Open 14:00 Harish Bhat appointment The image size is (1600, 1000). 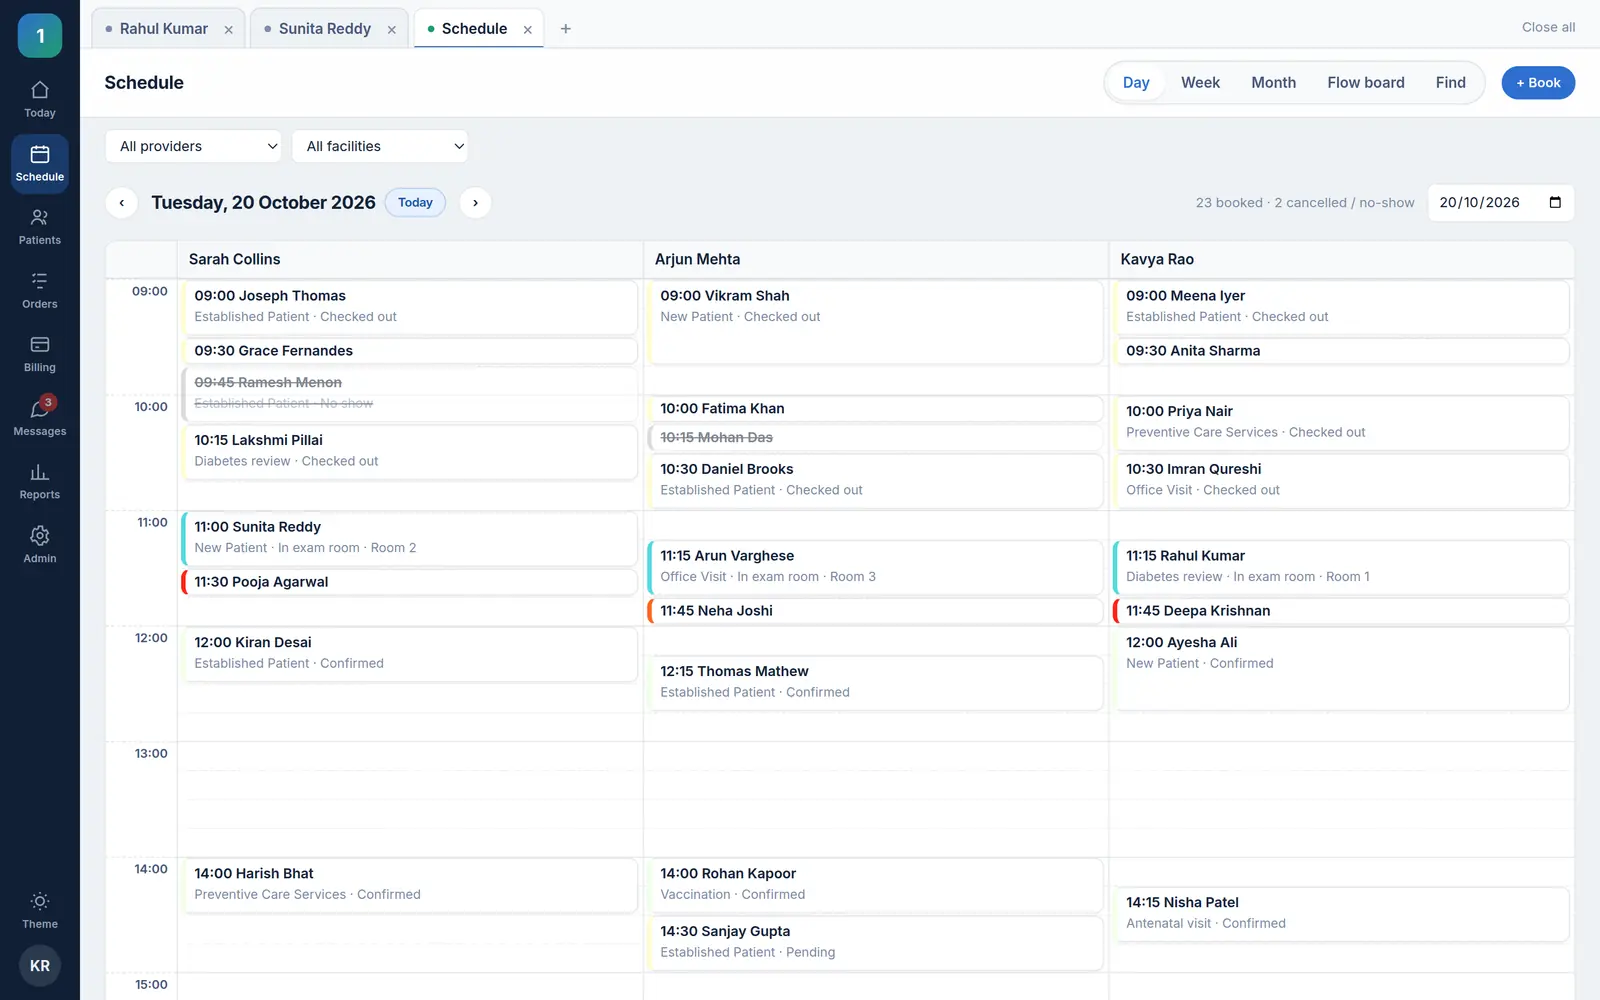click(x=409, y=885)
